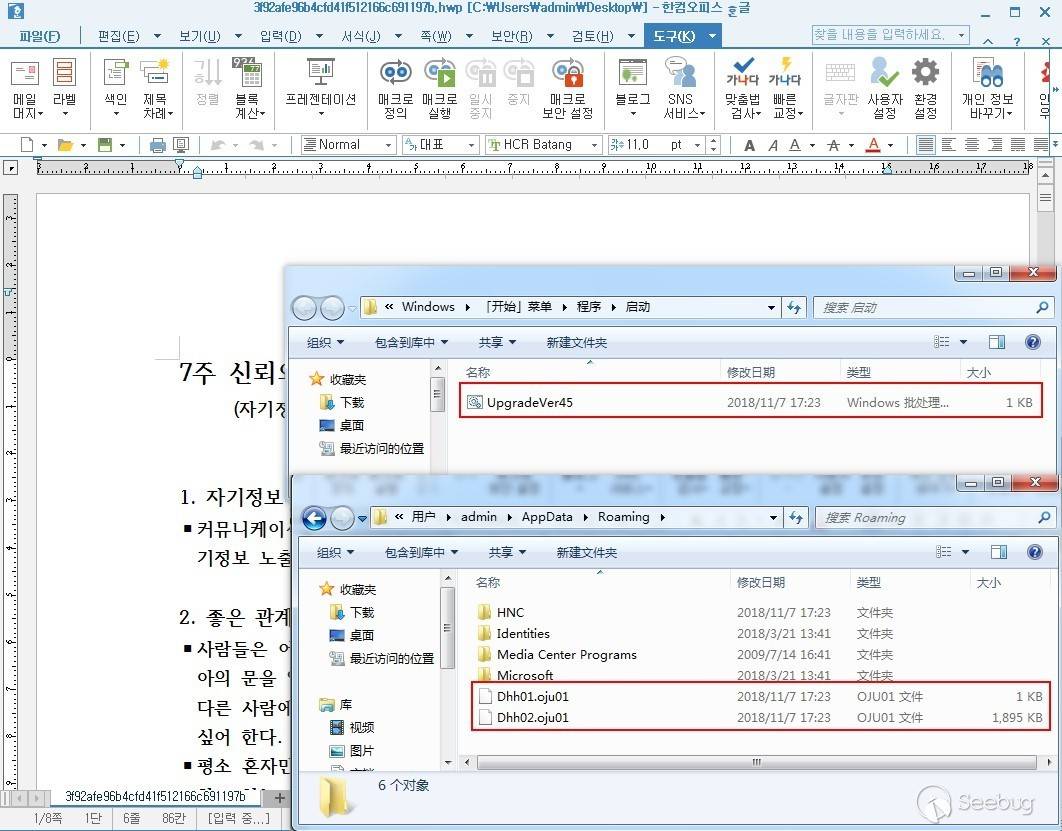Click 개인 정보 바꾸기 personal info tool
The image size is (1062, 831).
pyautogui.click(x=987, y=89)
